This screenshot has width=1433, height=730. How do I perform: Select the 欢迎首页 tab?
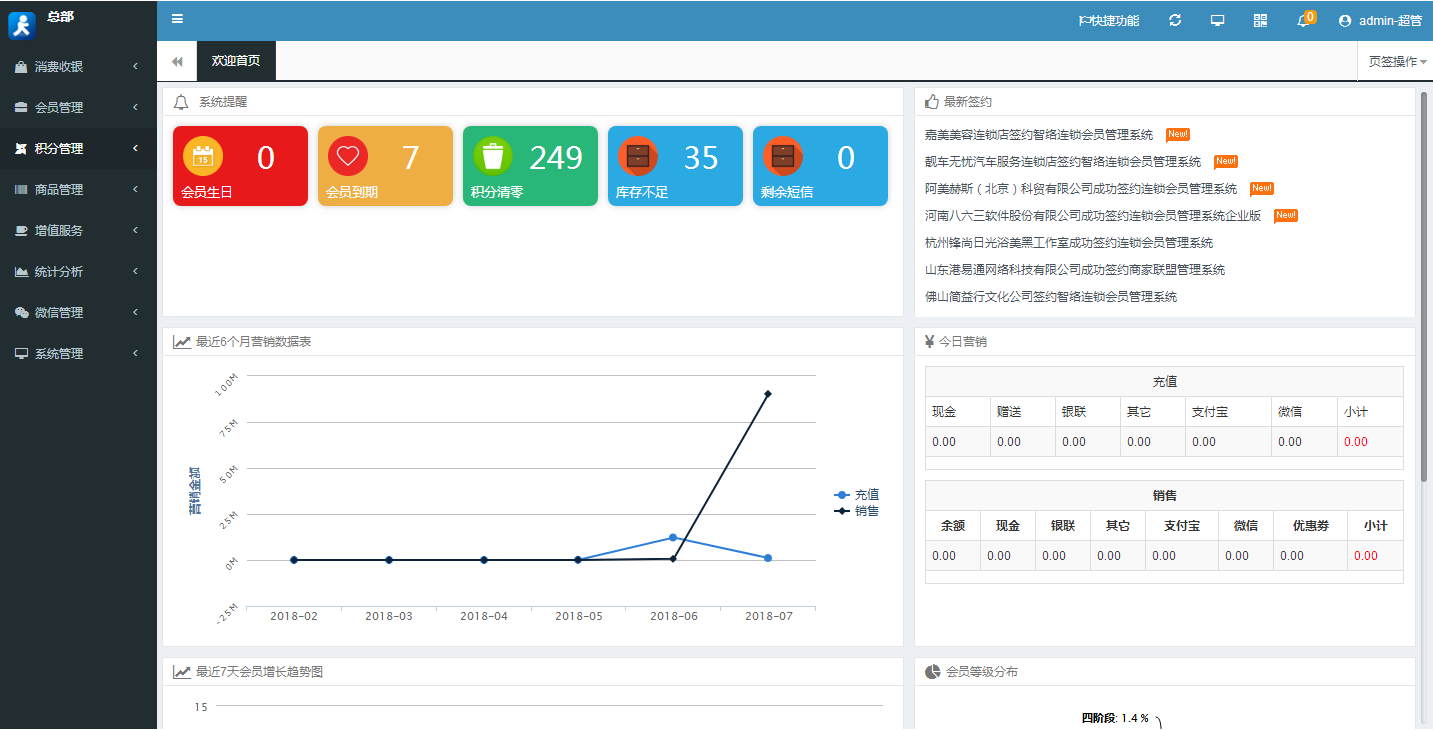(236, 61)
